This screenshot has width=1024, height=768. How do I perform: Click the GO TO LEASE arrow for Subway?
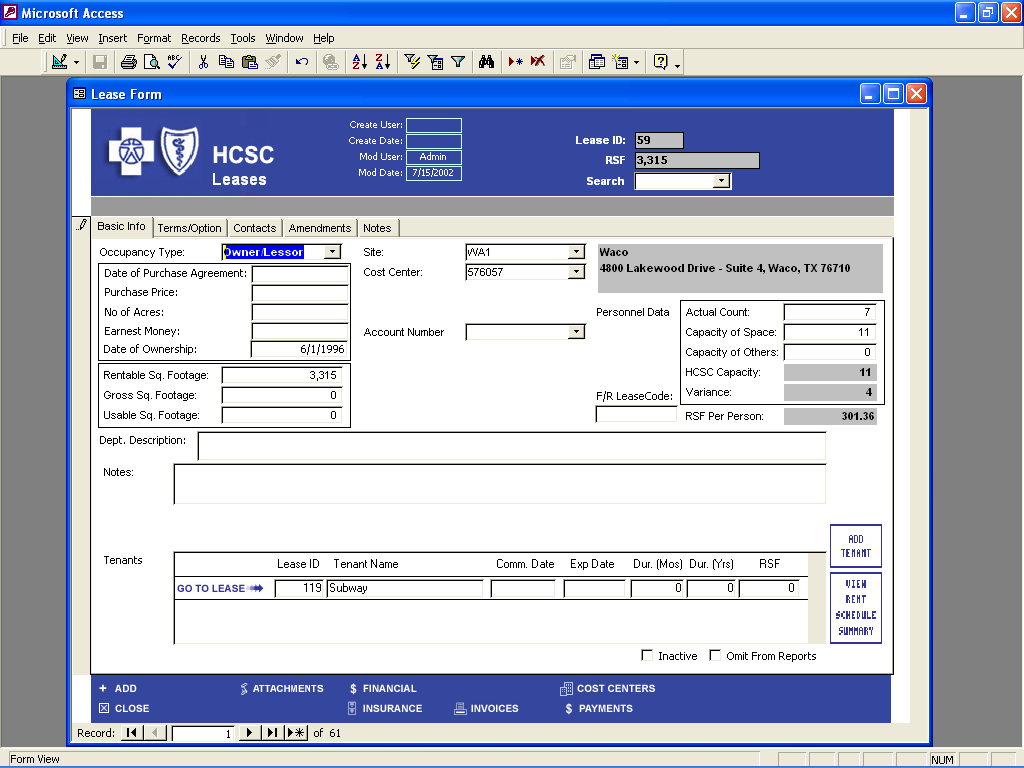click(220, 588)
